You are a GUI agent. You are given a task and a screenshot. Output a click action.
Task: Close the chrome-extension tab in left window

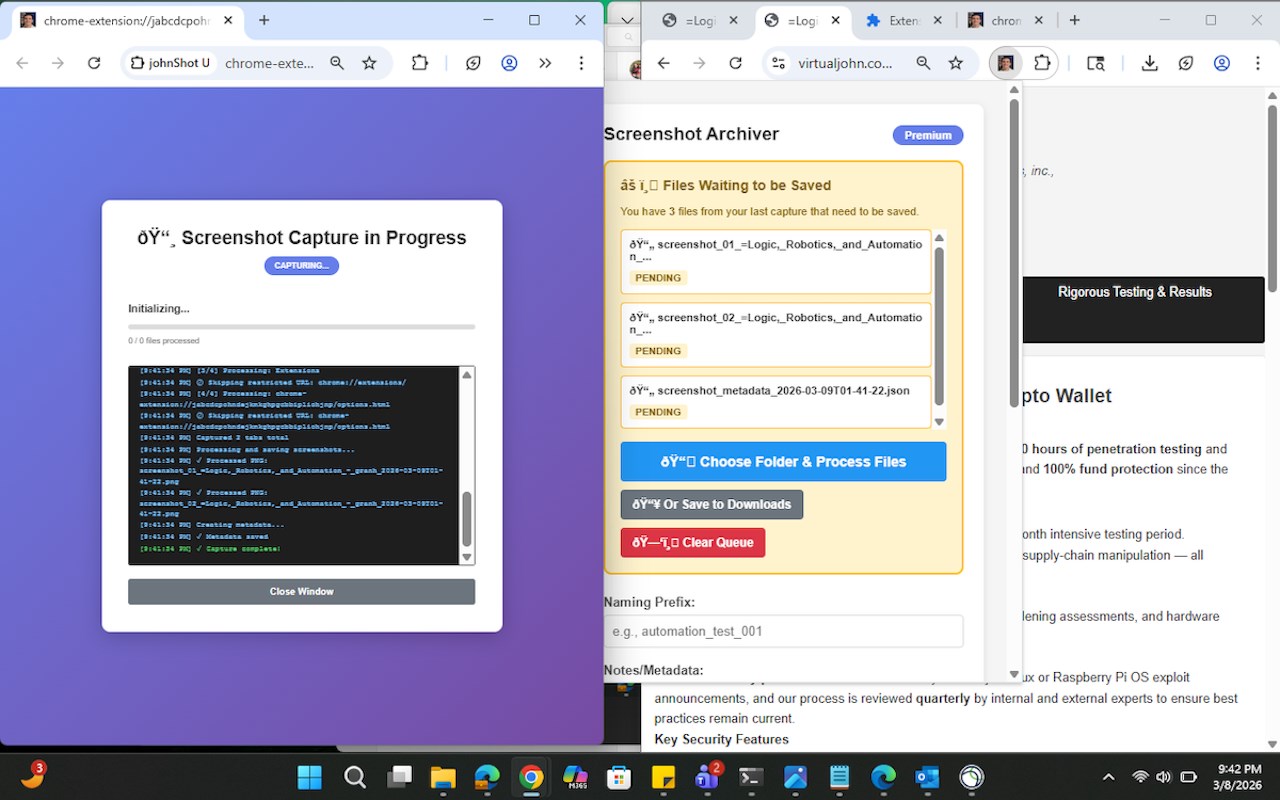[229, 20]
